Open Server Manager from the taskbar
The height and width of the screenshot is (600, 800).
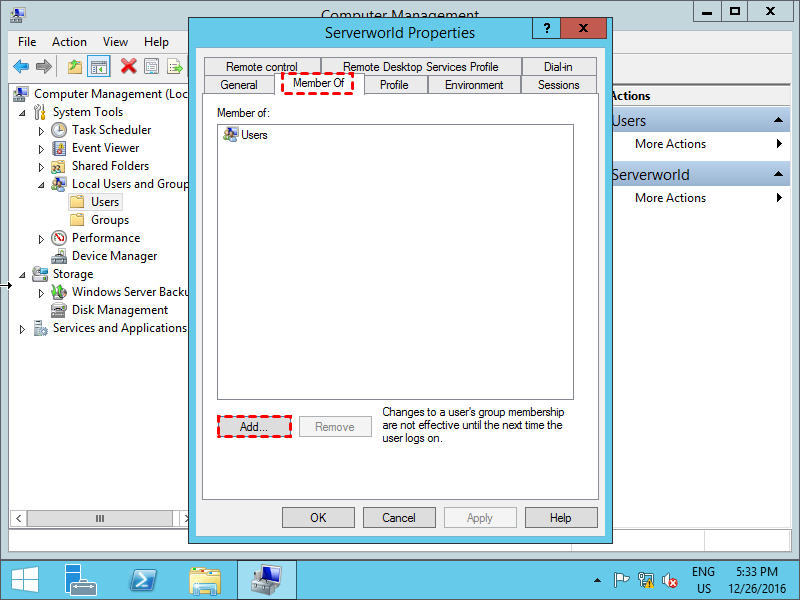coord(80,581)
